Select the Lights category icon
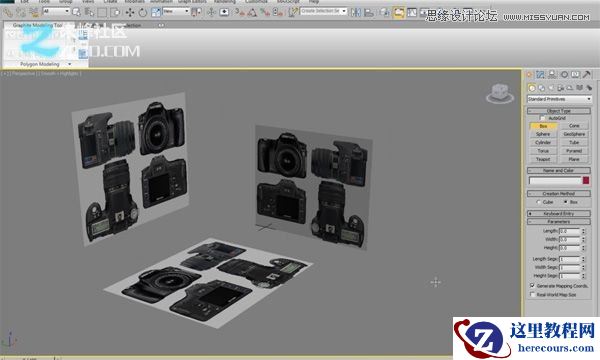600x360 pixels. pyautogui.click(x=551, y=88)
